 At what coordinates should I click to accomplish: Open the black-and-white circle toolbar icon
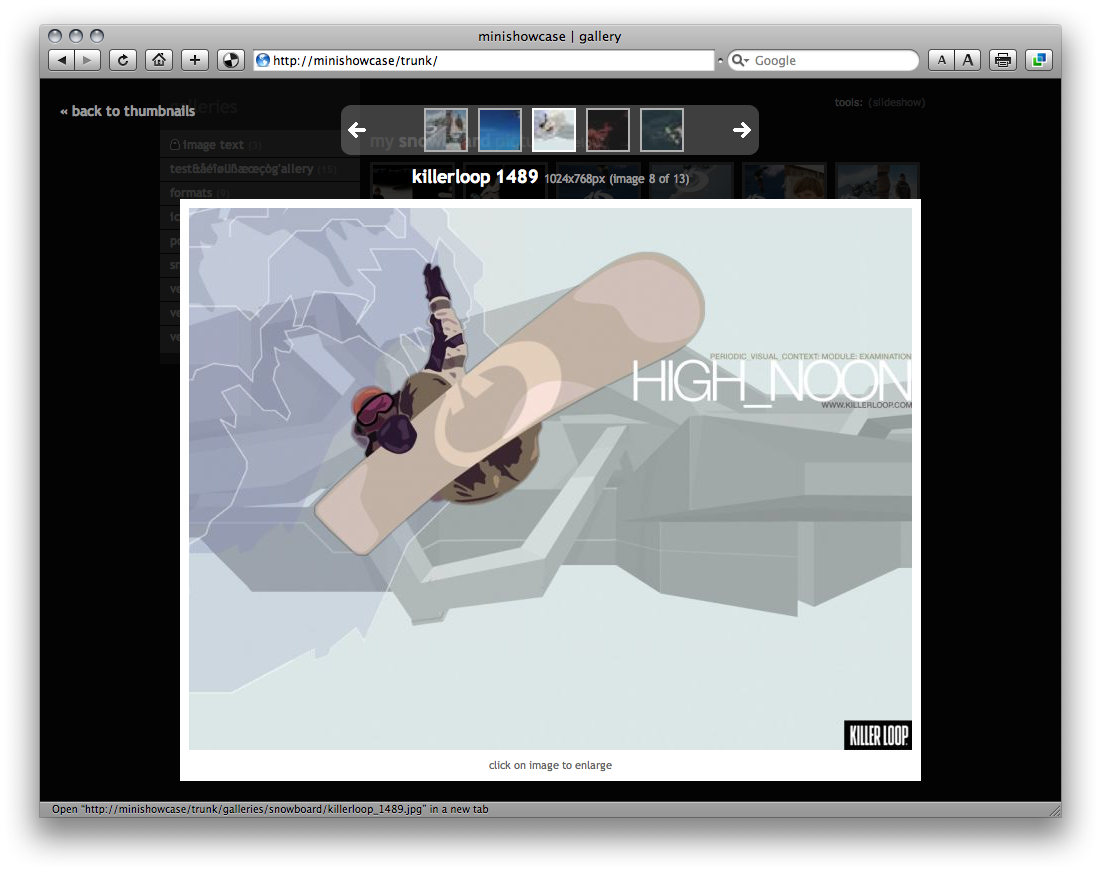(230, 60)
